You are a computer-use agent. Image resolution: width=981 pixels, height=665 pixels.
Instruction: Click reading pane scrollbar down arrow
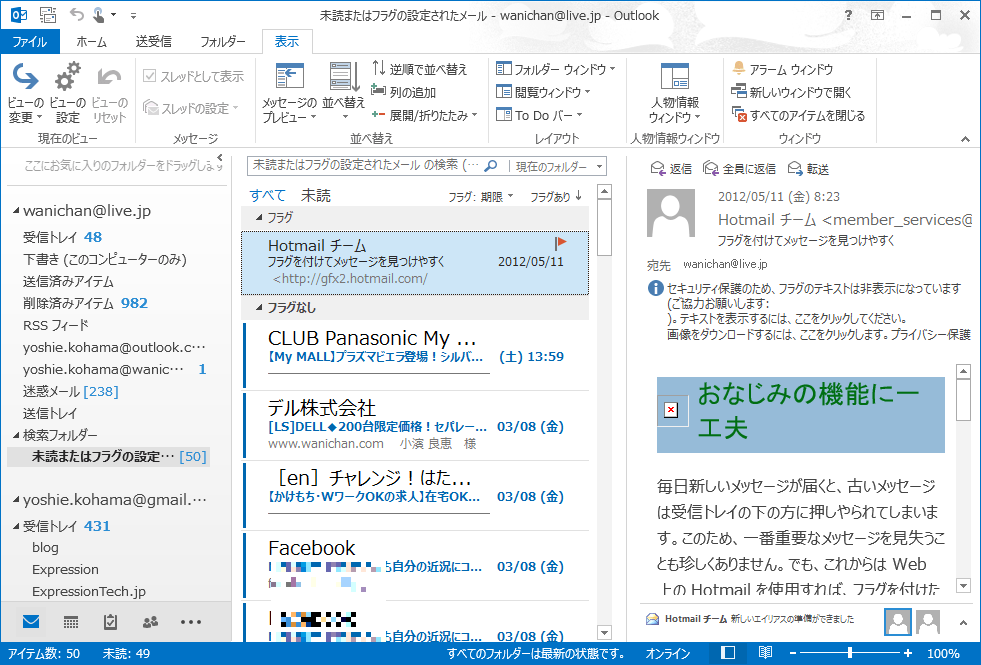[x=963, y=586]
